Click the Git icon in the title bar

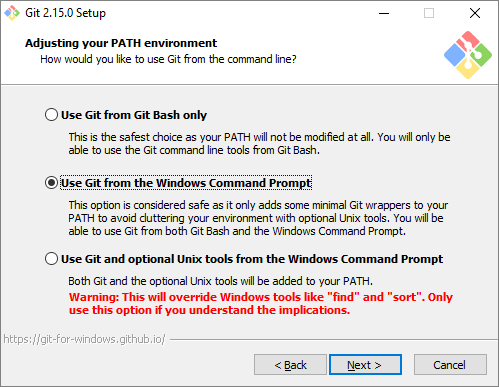(x=12, y=13)
